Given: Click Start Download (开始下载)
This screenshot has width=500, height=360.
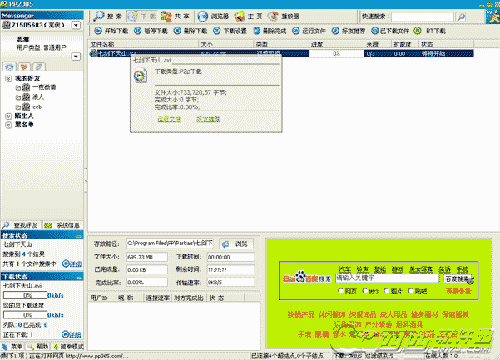Looking at the screenshot, I should pyautogui.click(x=111, y=31).
